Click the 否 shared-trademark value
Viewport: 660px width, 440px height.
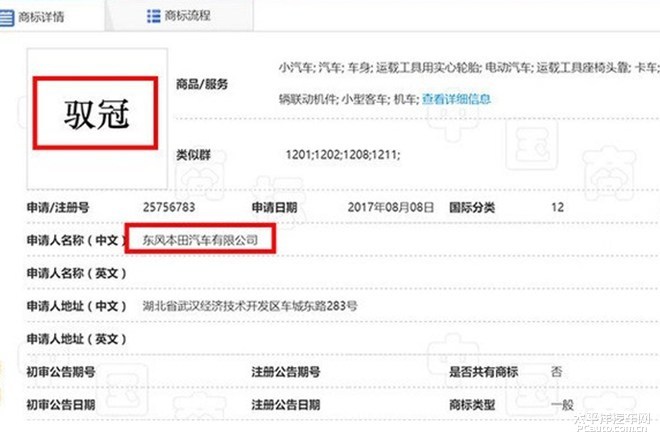coord(556,372)
